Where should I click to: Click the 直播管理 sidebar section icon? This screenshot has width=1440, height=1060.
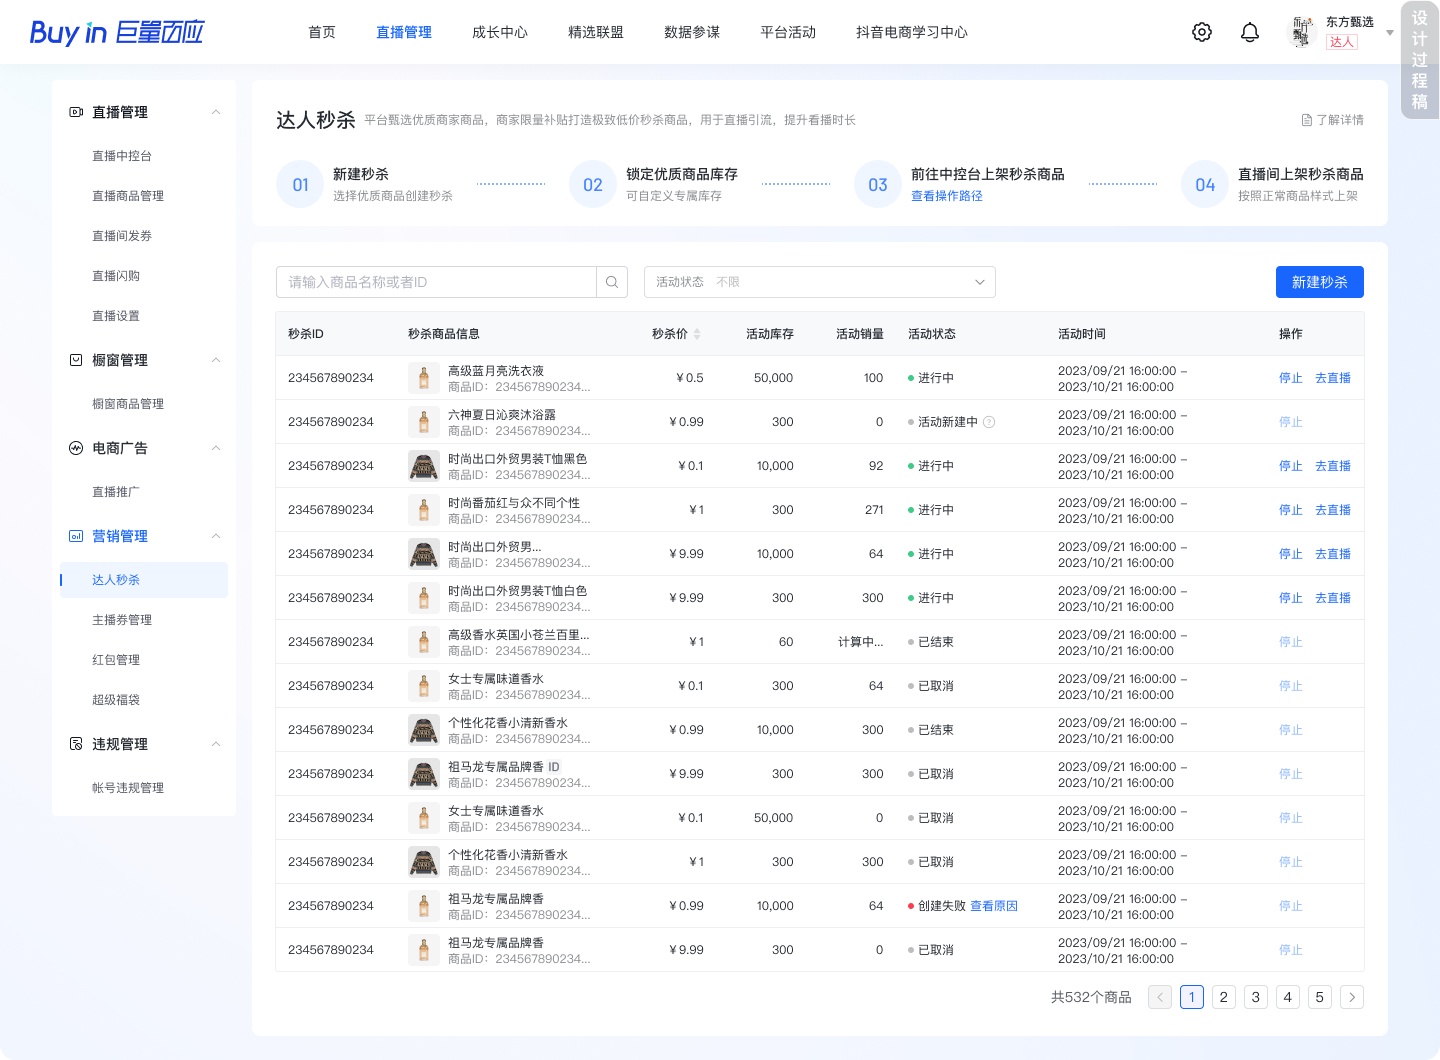(x=76, y=112)
